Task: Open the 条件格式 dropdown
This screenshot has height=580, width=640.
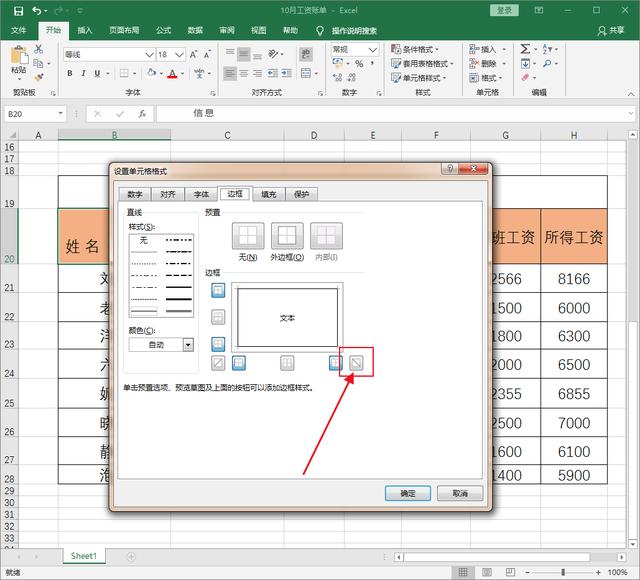Action: click(415, 49)
